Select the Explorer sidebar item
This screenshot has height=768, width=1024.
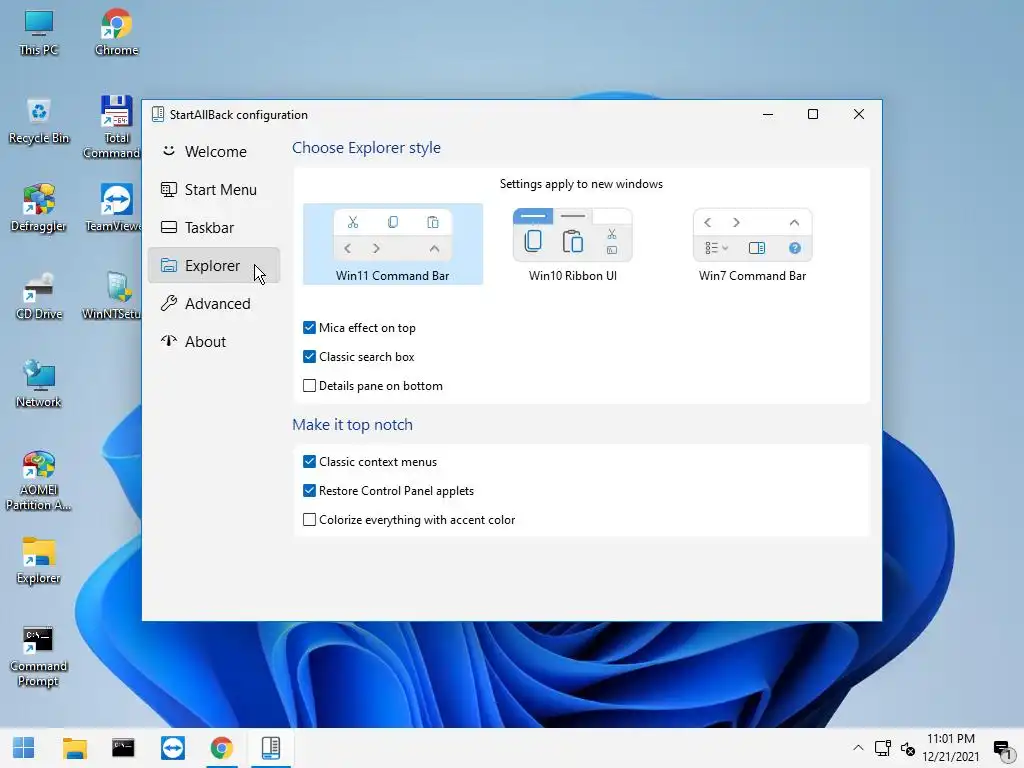214,265
